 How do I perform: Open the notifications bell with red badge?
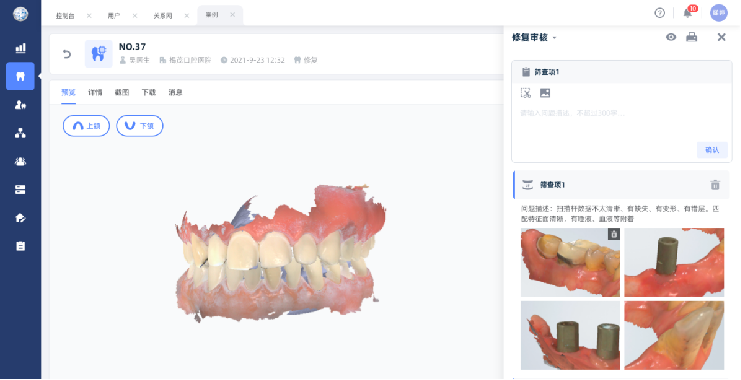pos(688,13)
